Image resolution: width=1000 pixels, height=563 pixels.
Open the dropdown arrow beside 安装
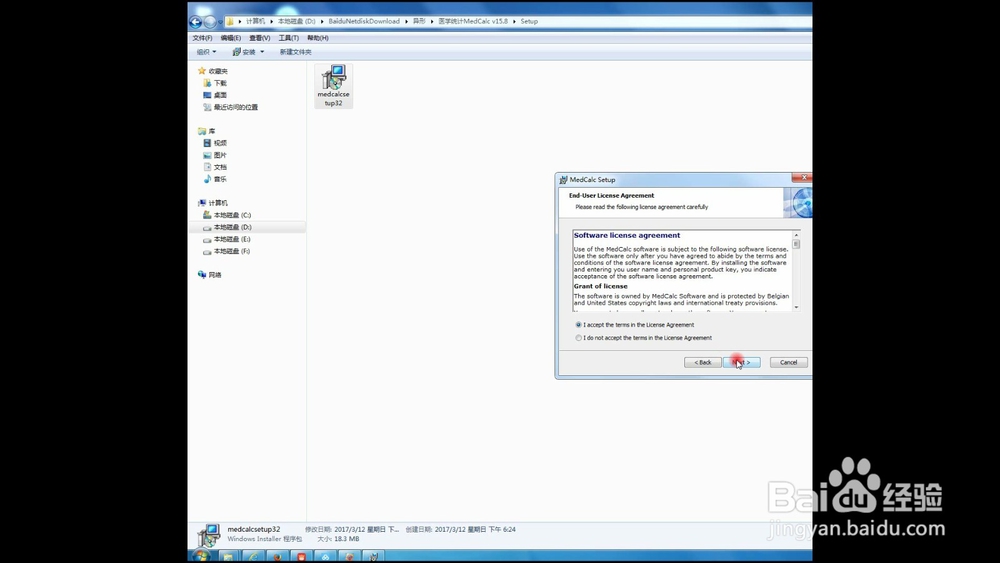point(261,52)
